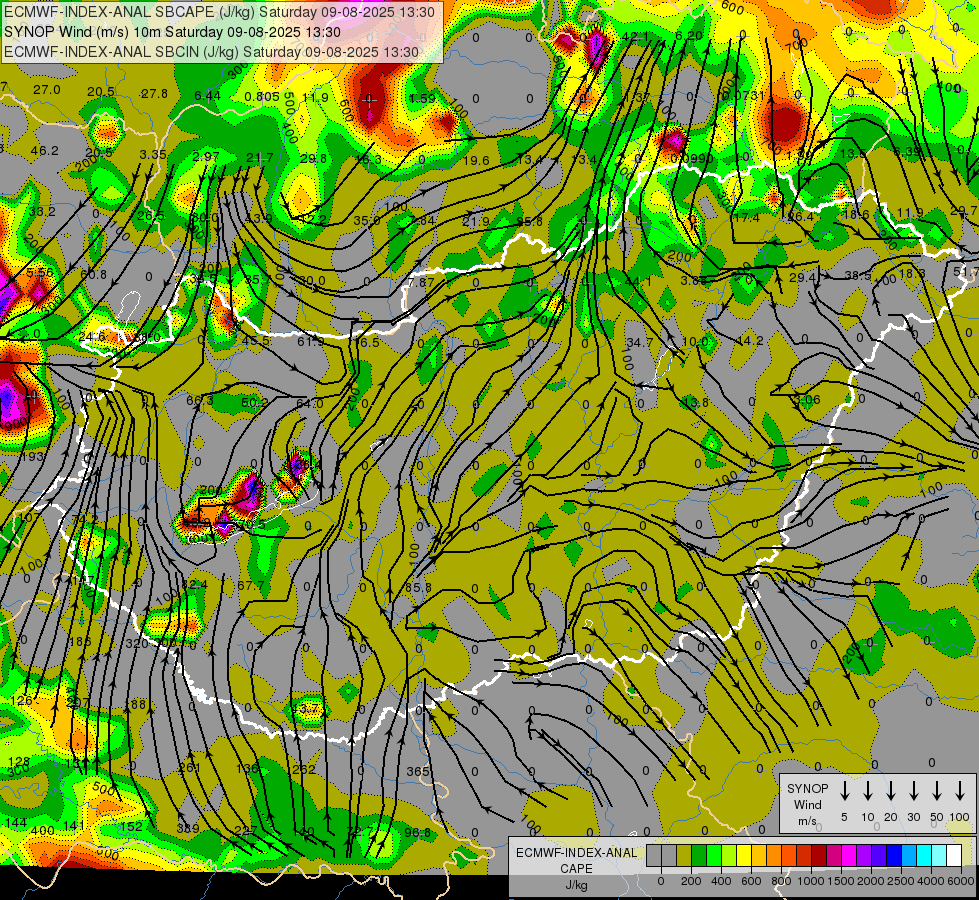The image size is (979, 900).
Task: Click the map value 61.9
Action: (x=310, y=342)
